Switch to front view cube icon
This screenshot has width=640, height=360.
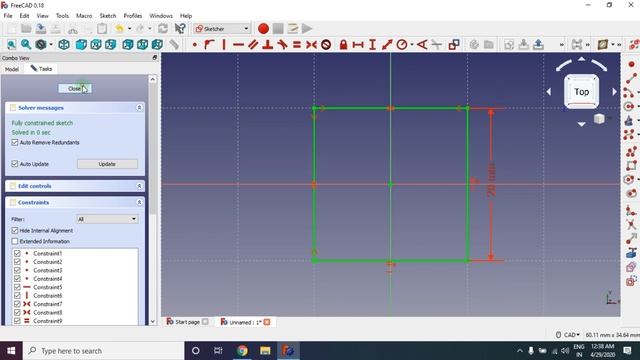(x=81, y=44)
